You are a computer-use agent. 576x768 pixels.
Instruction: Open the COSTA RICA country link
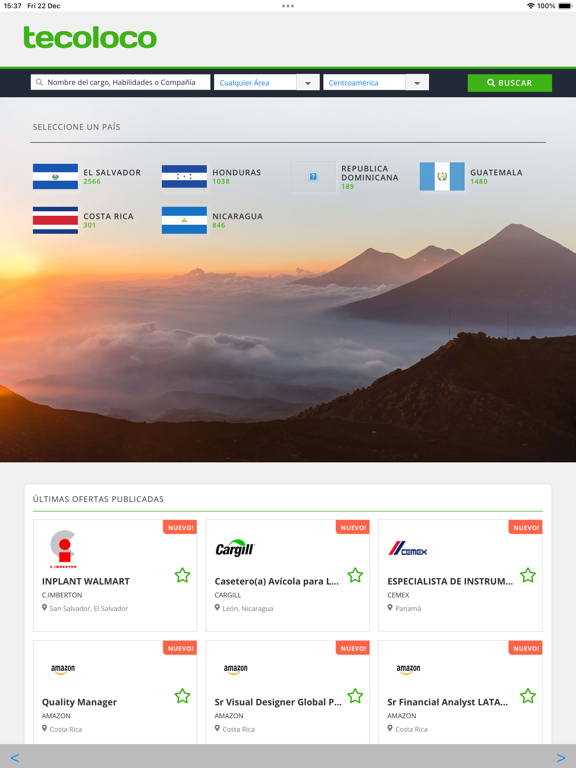(x=108, y=216)
